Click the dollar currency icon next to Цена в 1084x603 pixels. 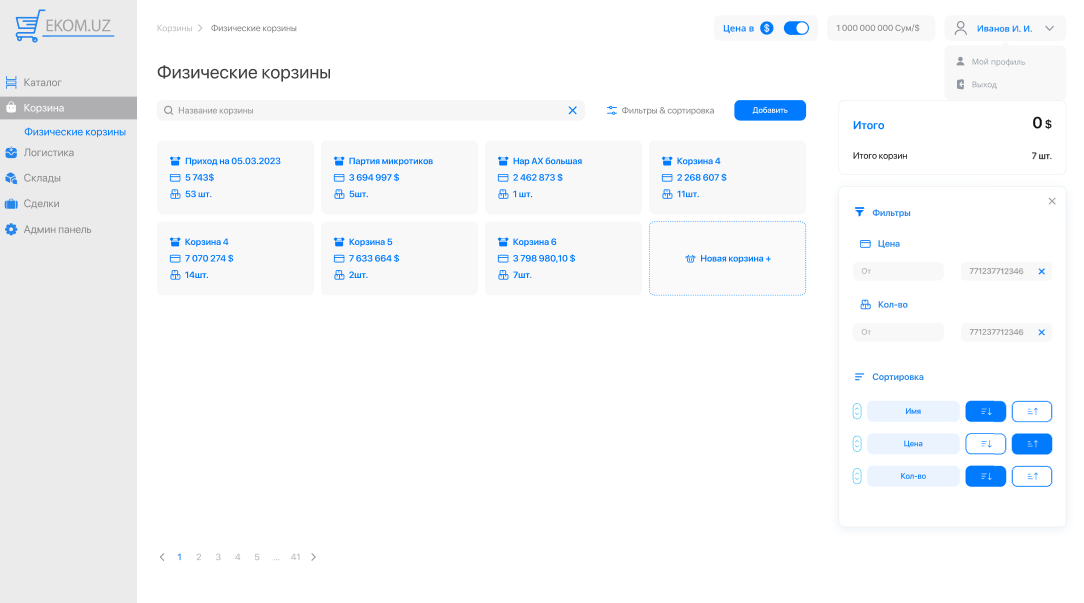pos(767,28)
